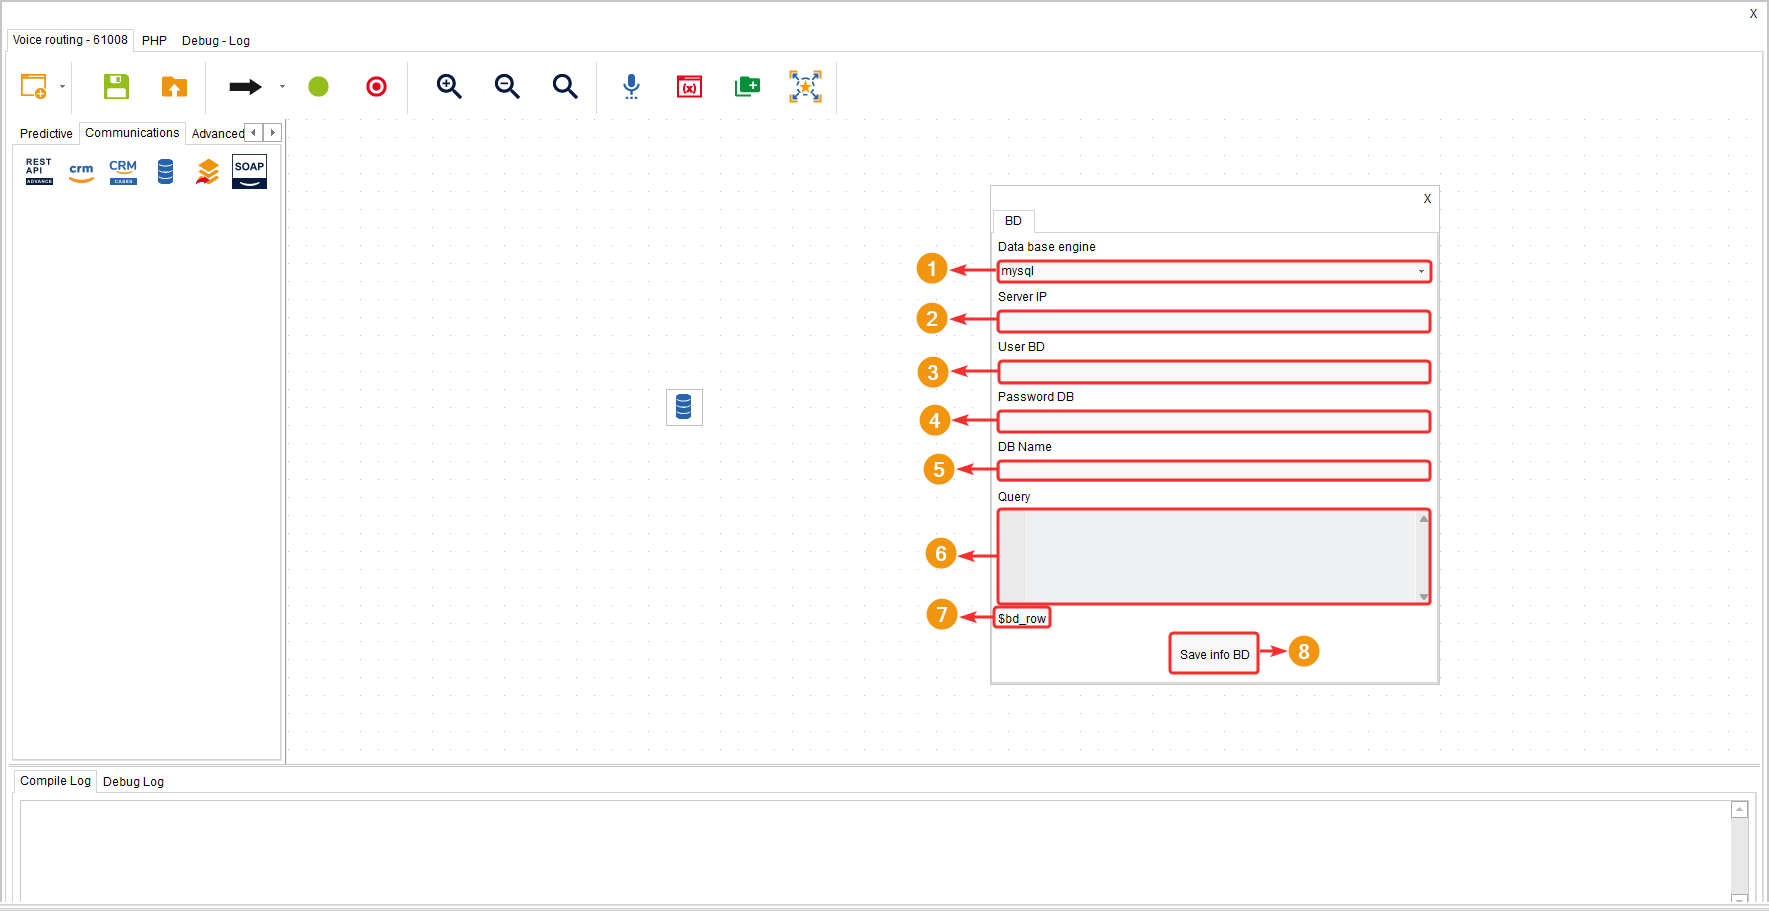The width and height of the screenshot is (1769, 911).
Task: Close the main window with X
Action: click(1753, 14)
